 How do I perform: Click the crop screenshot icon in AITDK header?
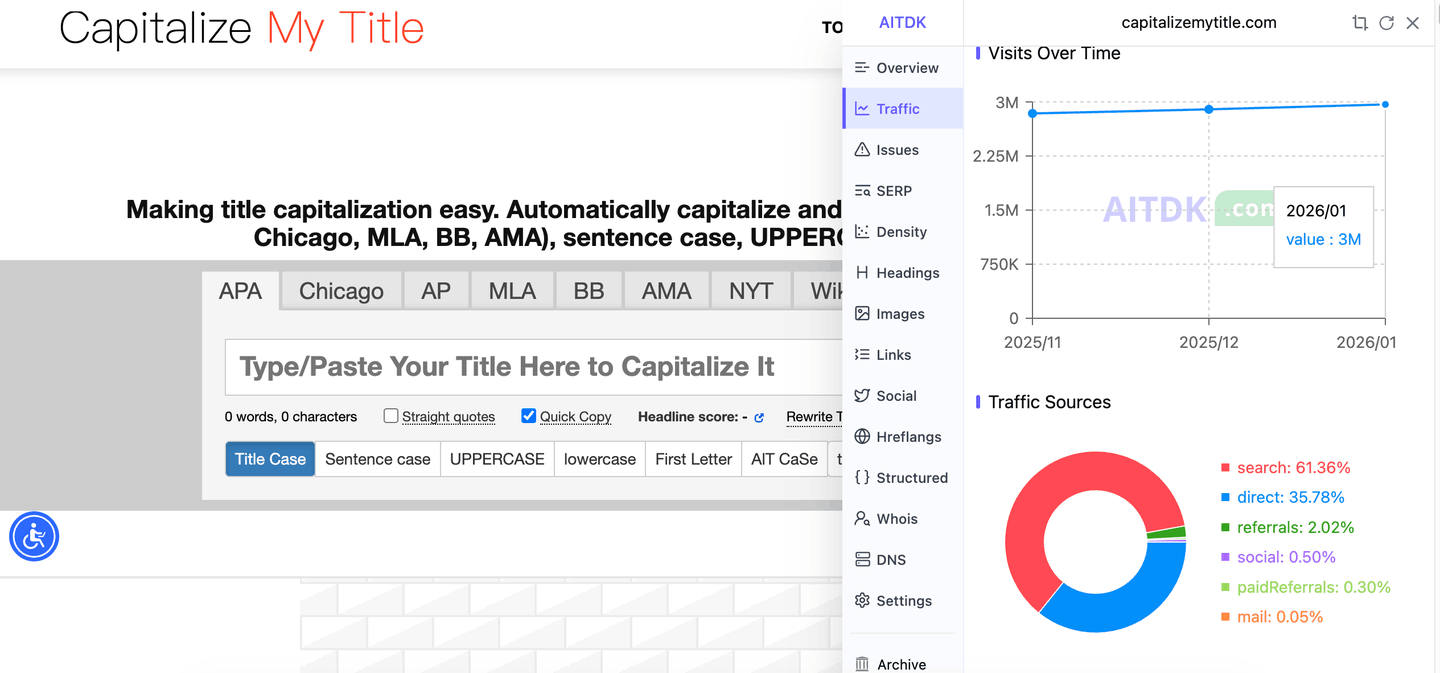coord(1359,23)
